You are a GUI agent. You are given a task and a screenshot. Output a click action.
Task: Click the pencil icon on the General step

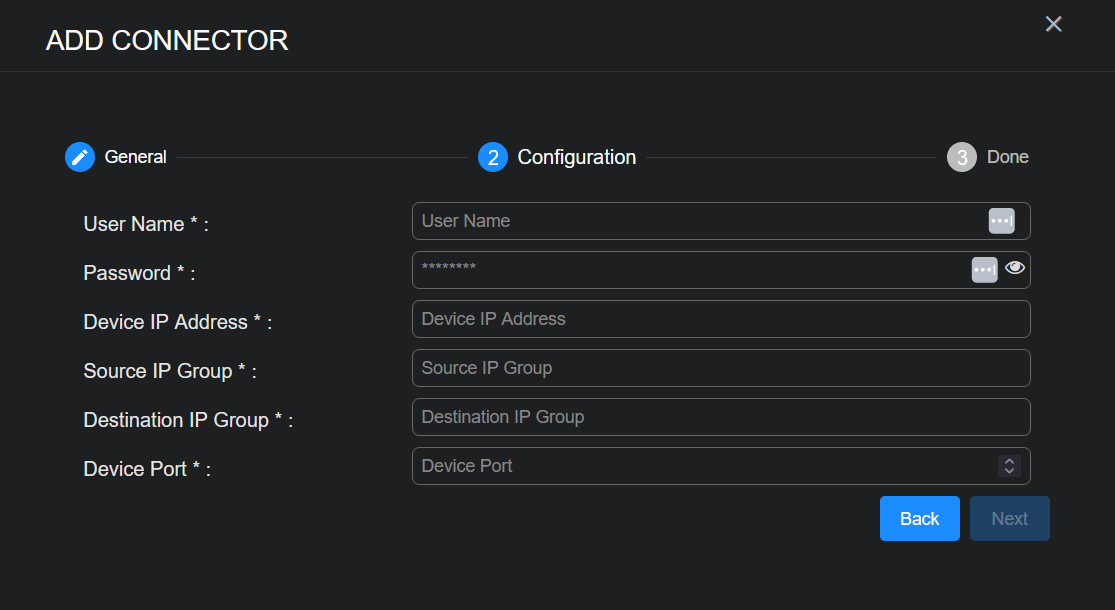point(80,157)
